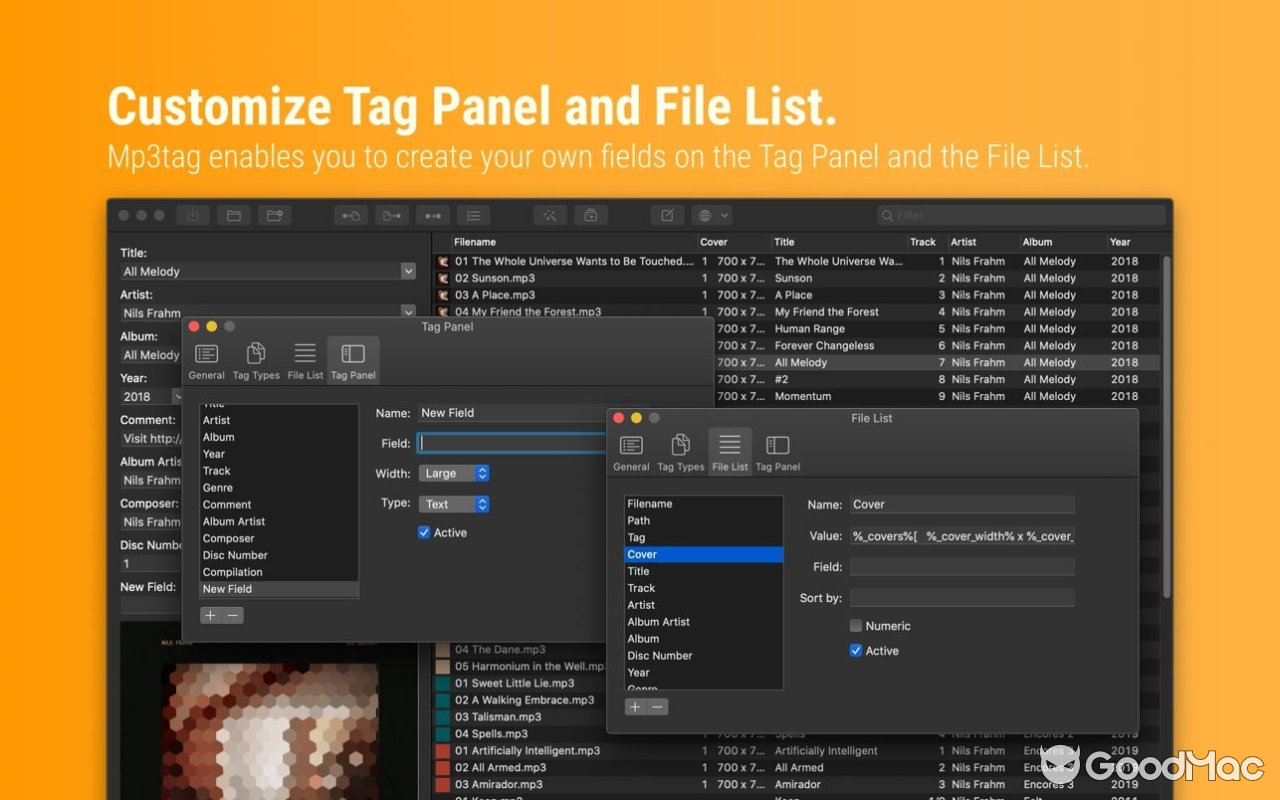Expand the Title dropdown showing All Melody
Viewport: 1280px width, 800px height.
[x=408, y=271]
